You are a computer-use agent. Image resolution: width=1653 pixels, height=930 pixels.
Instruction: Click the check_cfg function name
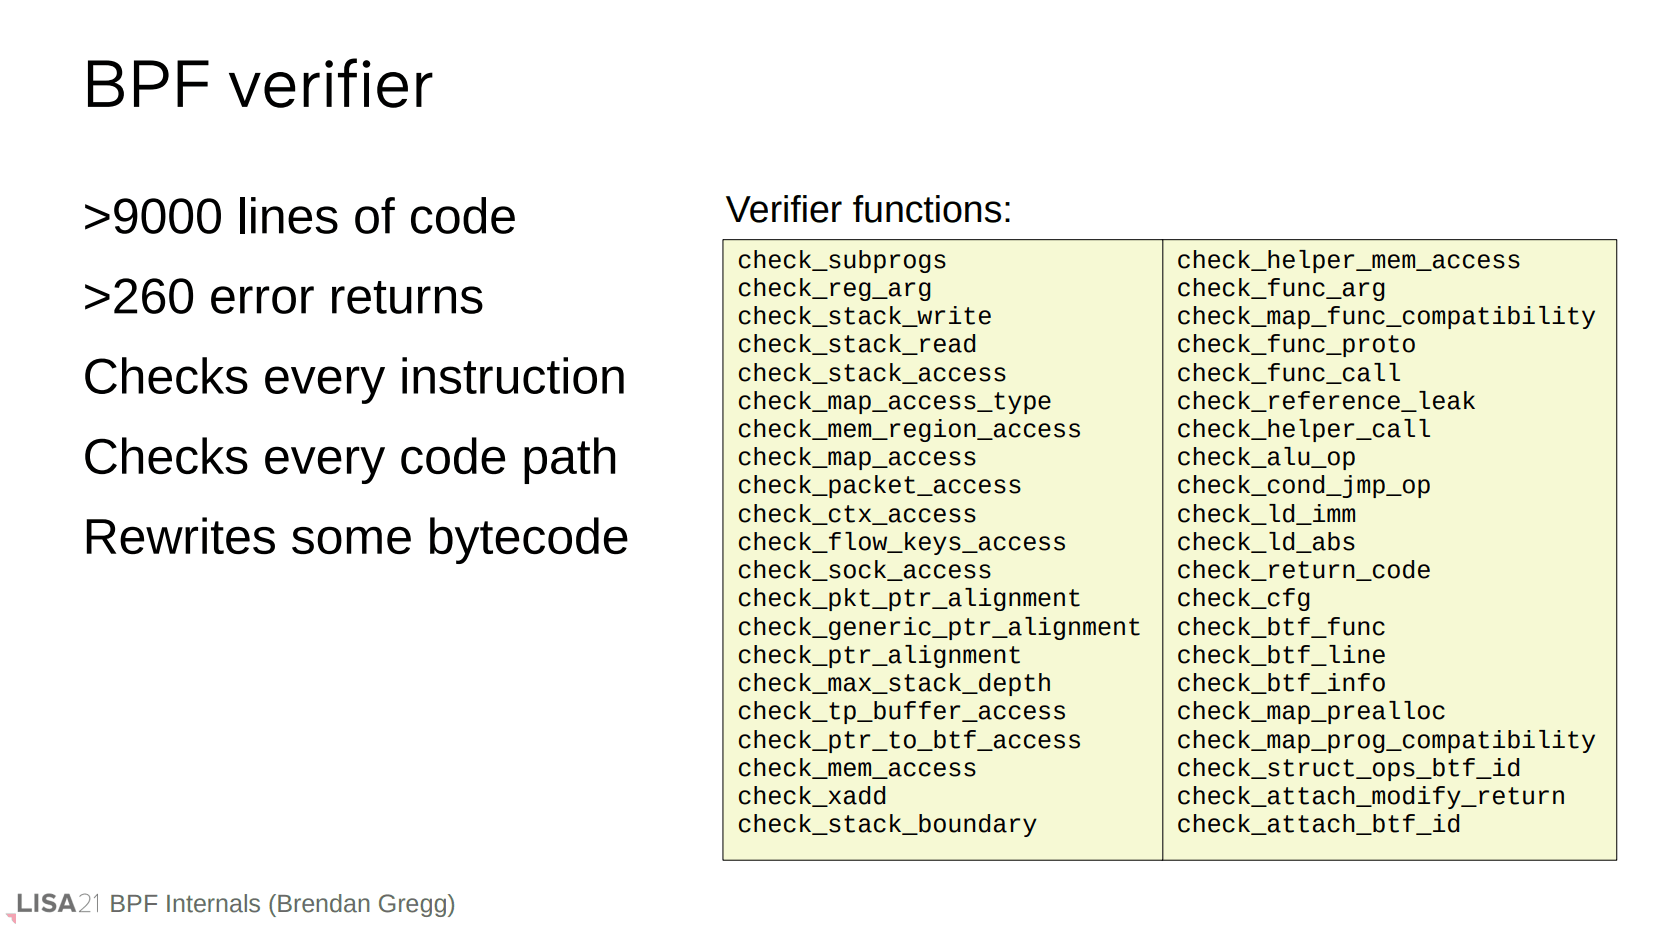tap(1243, 598)
